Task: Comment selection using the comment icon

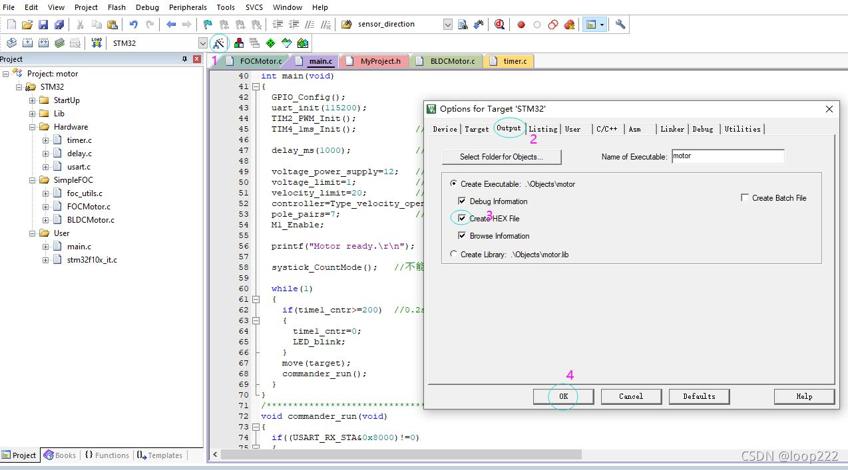Action: click(309, 24)
